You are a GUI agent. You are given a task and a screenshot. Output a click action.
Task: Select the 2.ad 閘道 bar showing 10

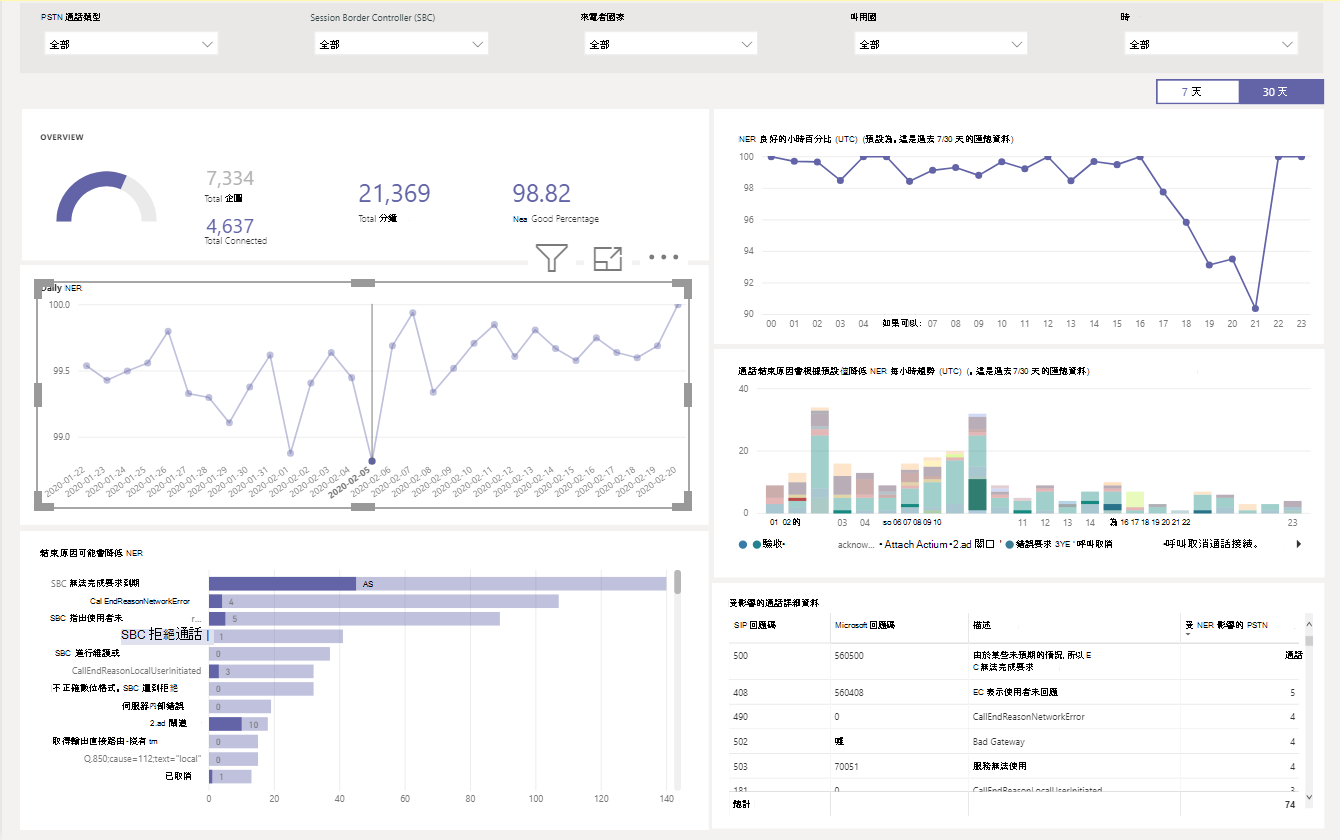click(239, 724)
